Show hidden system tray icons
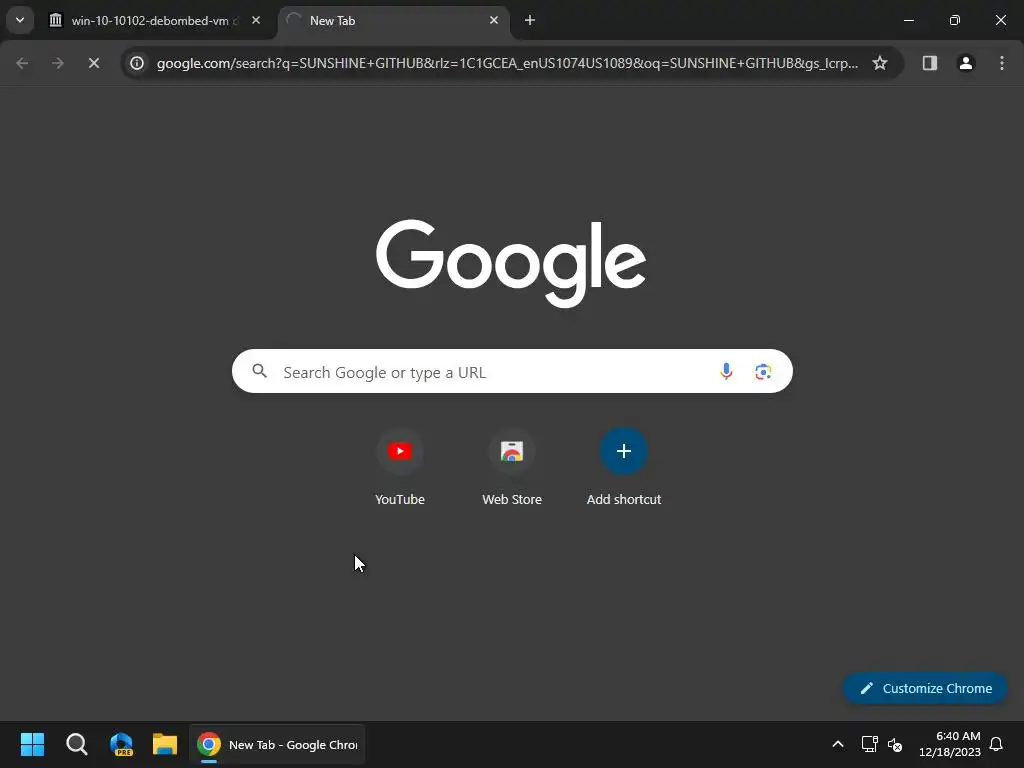1024x768 pixels. click(x=838, y=744)
